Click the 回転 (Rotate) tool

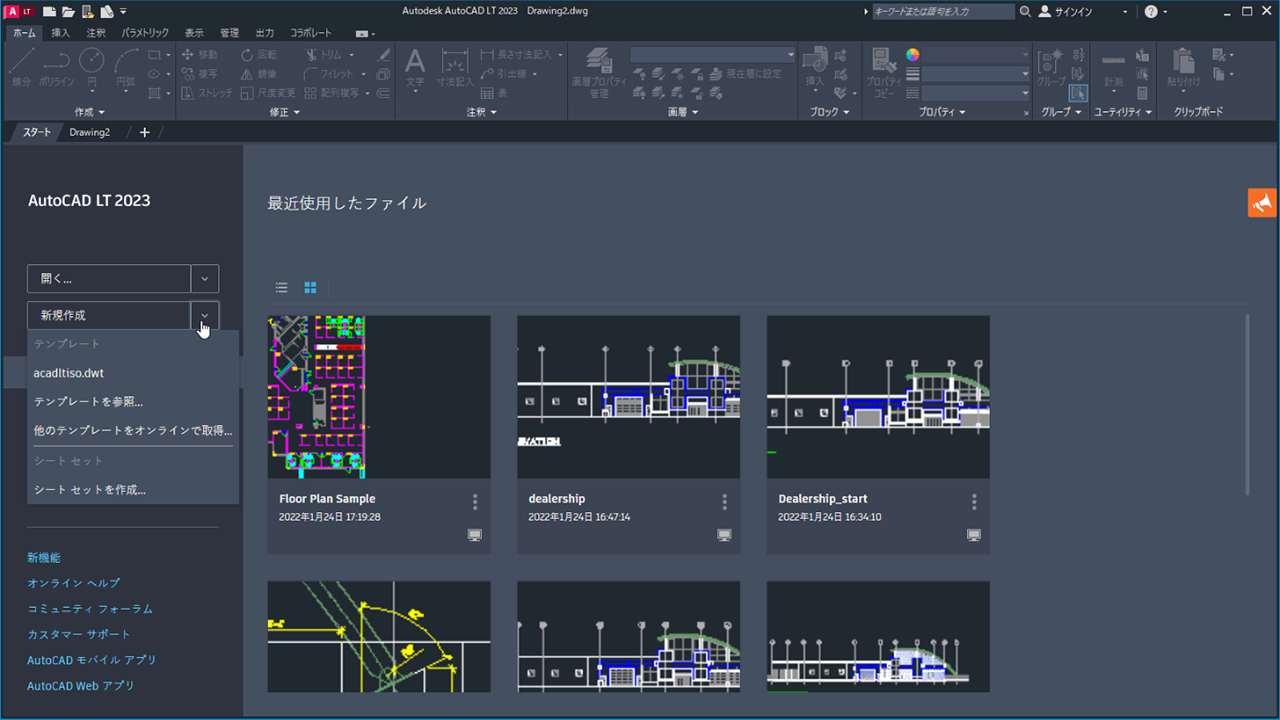click(259, 55)
